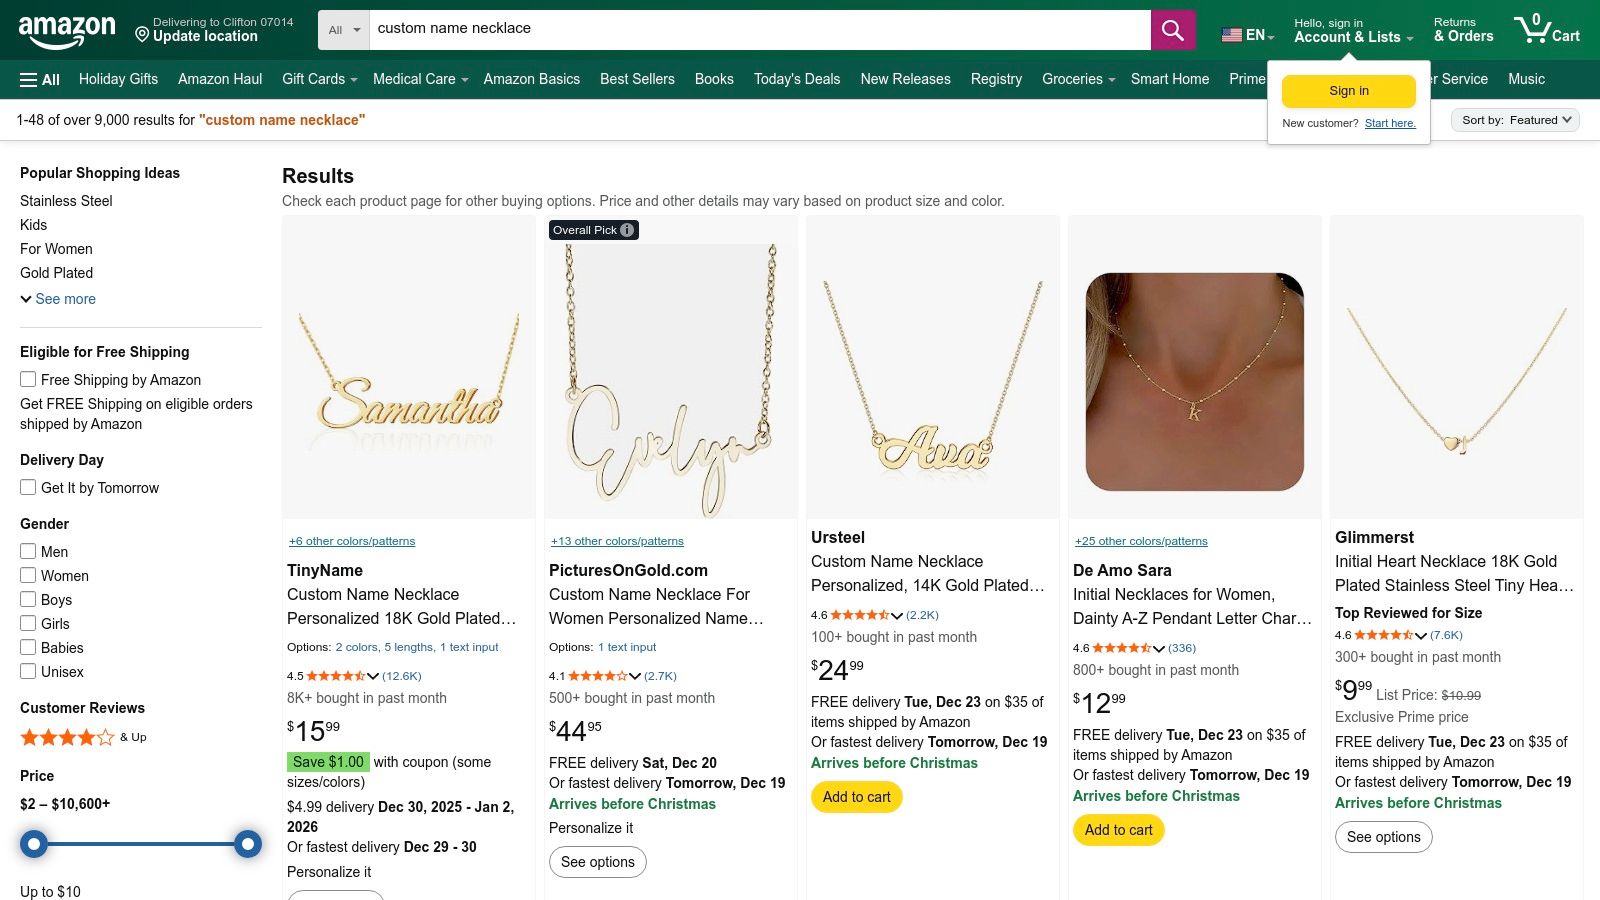Click the location pin to update location

pos(143,36)
